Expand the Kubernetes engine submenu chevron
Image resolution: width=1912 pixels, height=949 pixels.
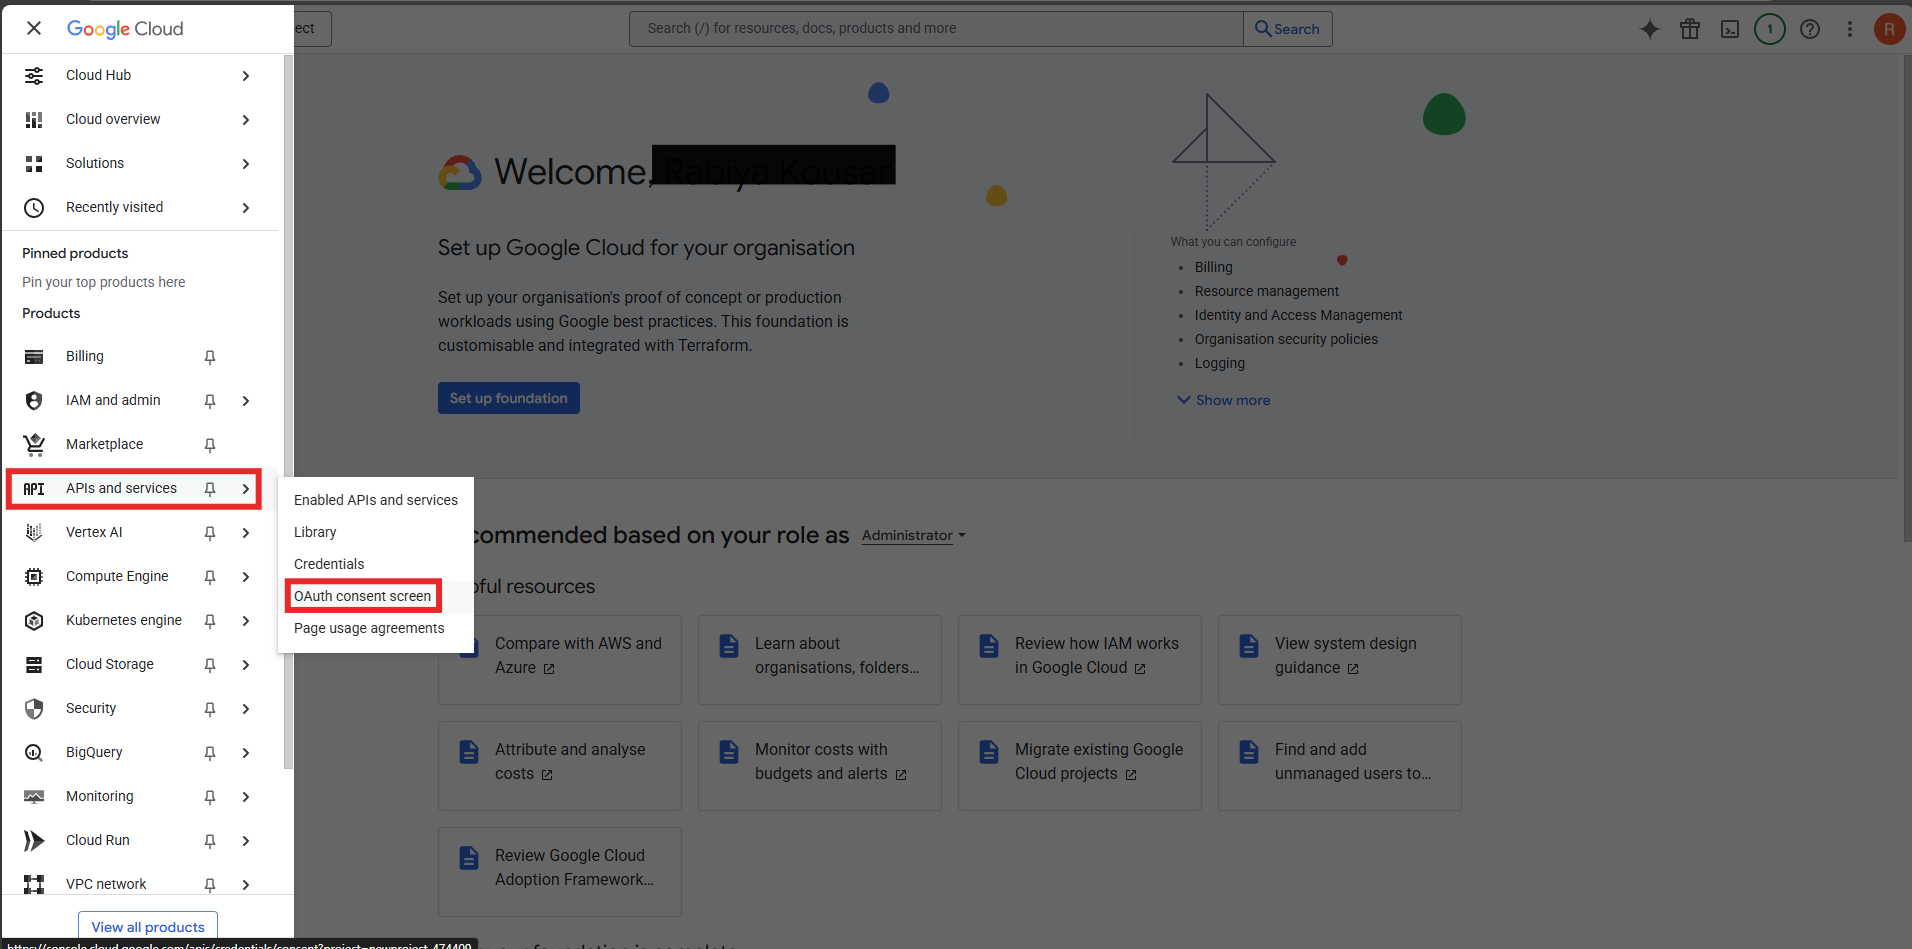[x=246, y=620]
